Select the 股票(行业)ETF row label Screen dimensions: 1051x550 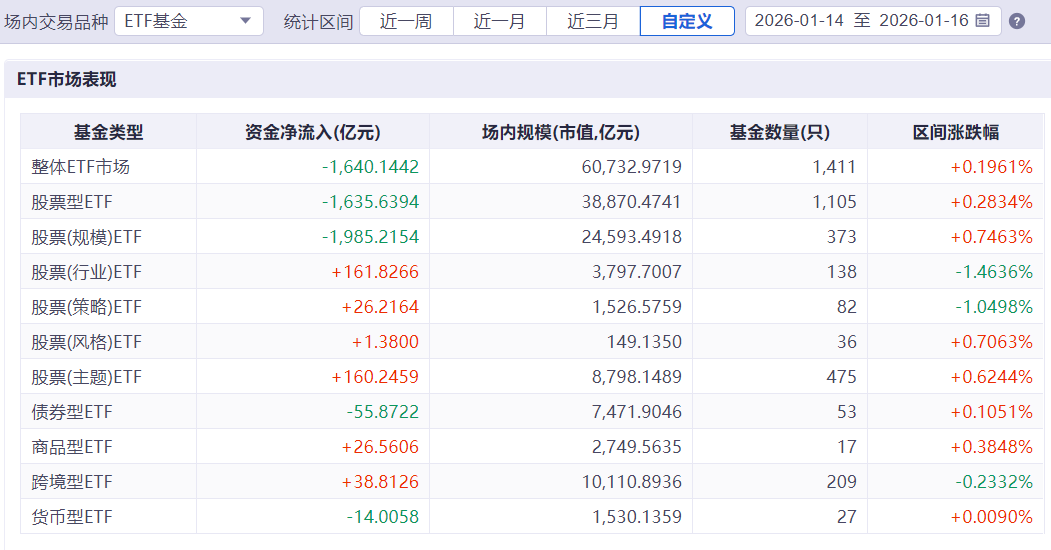(x=86, y=272)
